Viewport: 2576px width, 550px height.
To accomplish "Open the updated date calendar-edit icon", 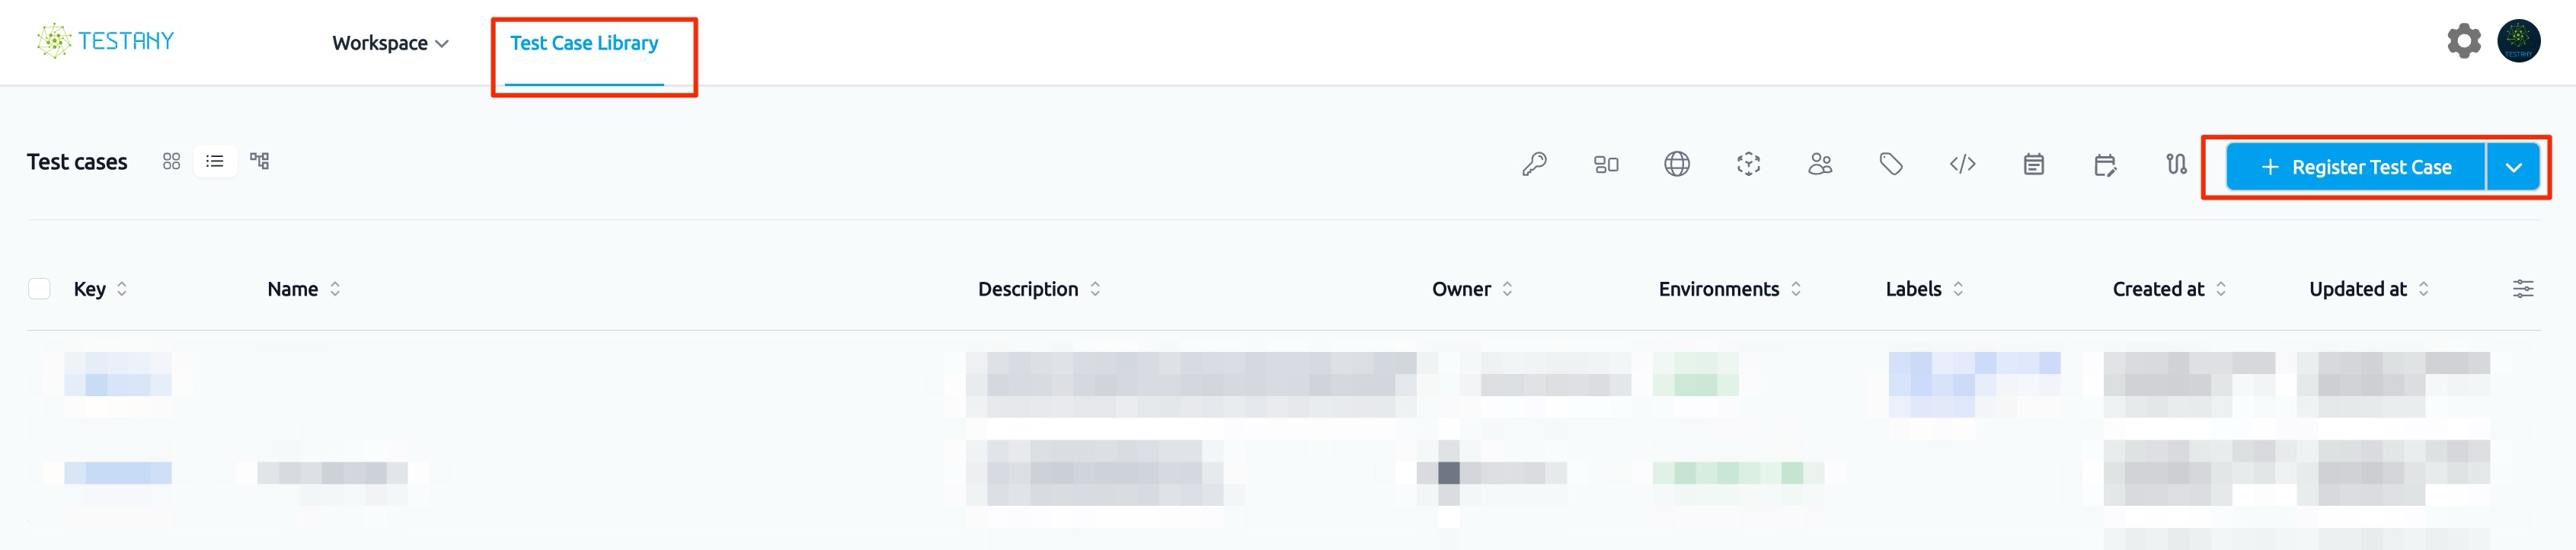I will click(2105, 164).
